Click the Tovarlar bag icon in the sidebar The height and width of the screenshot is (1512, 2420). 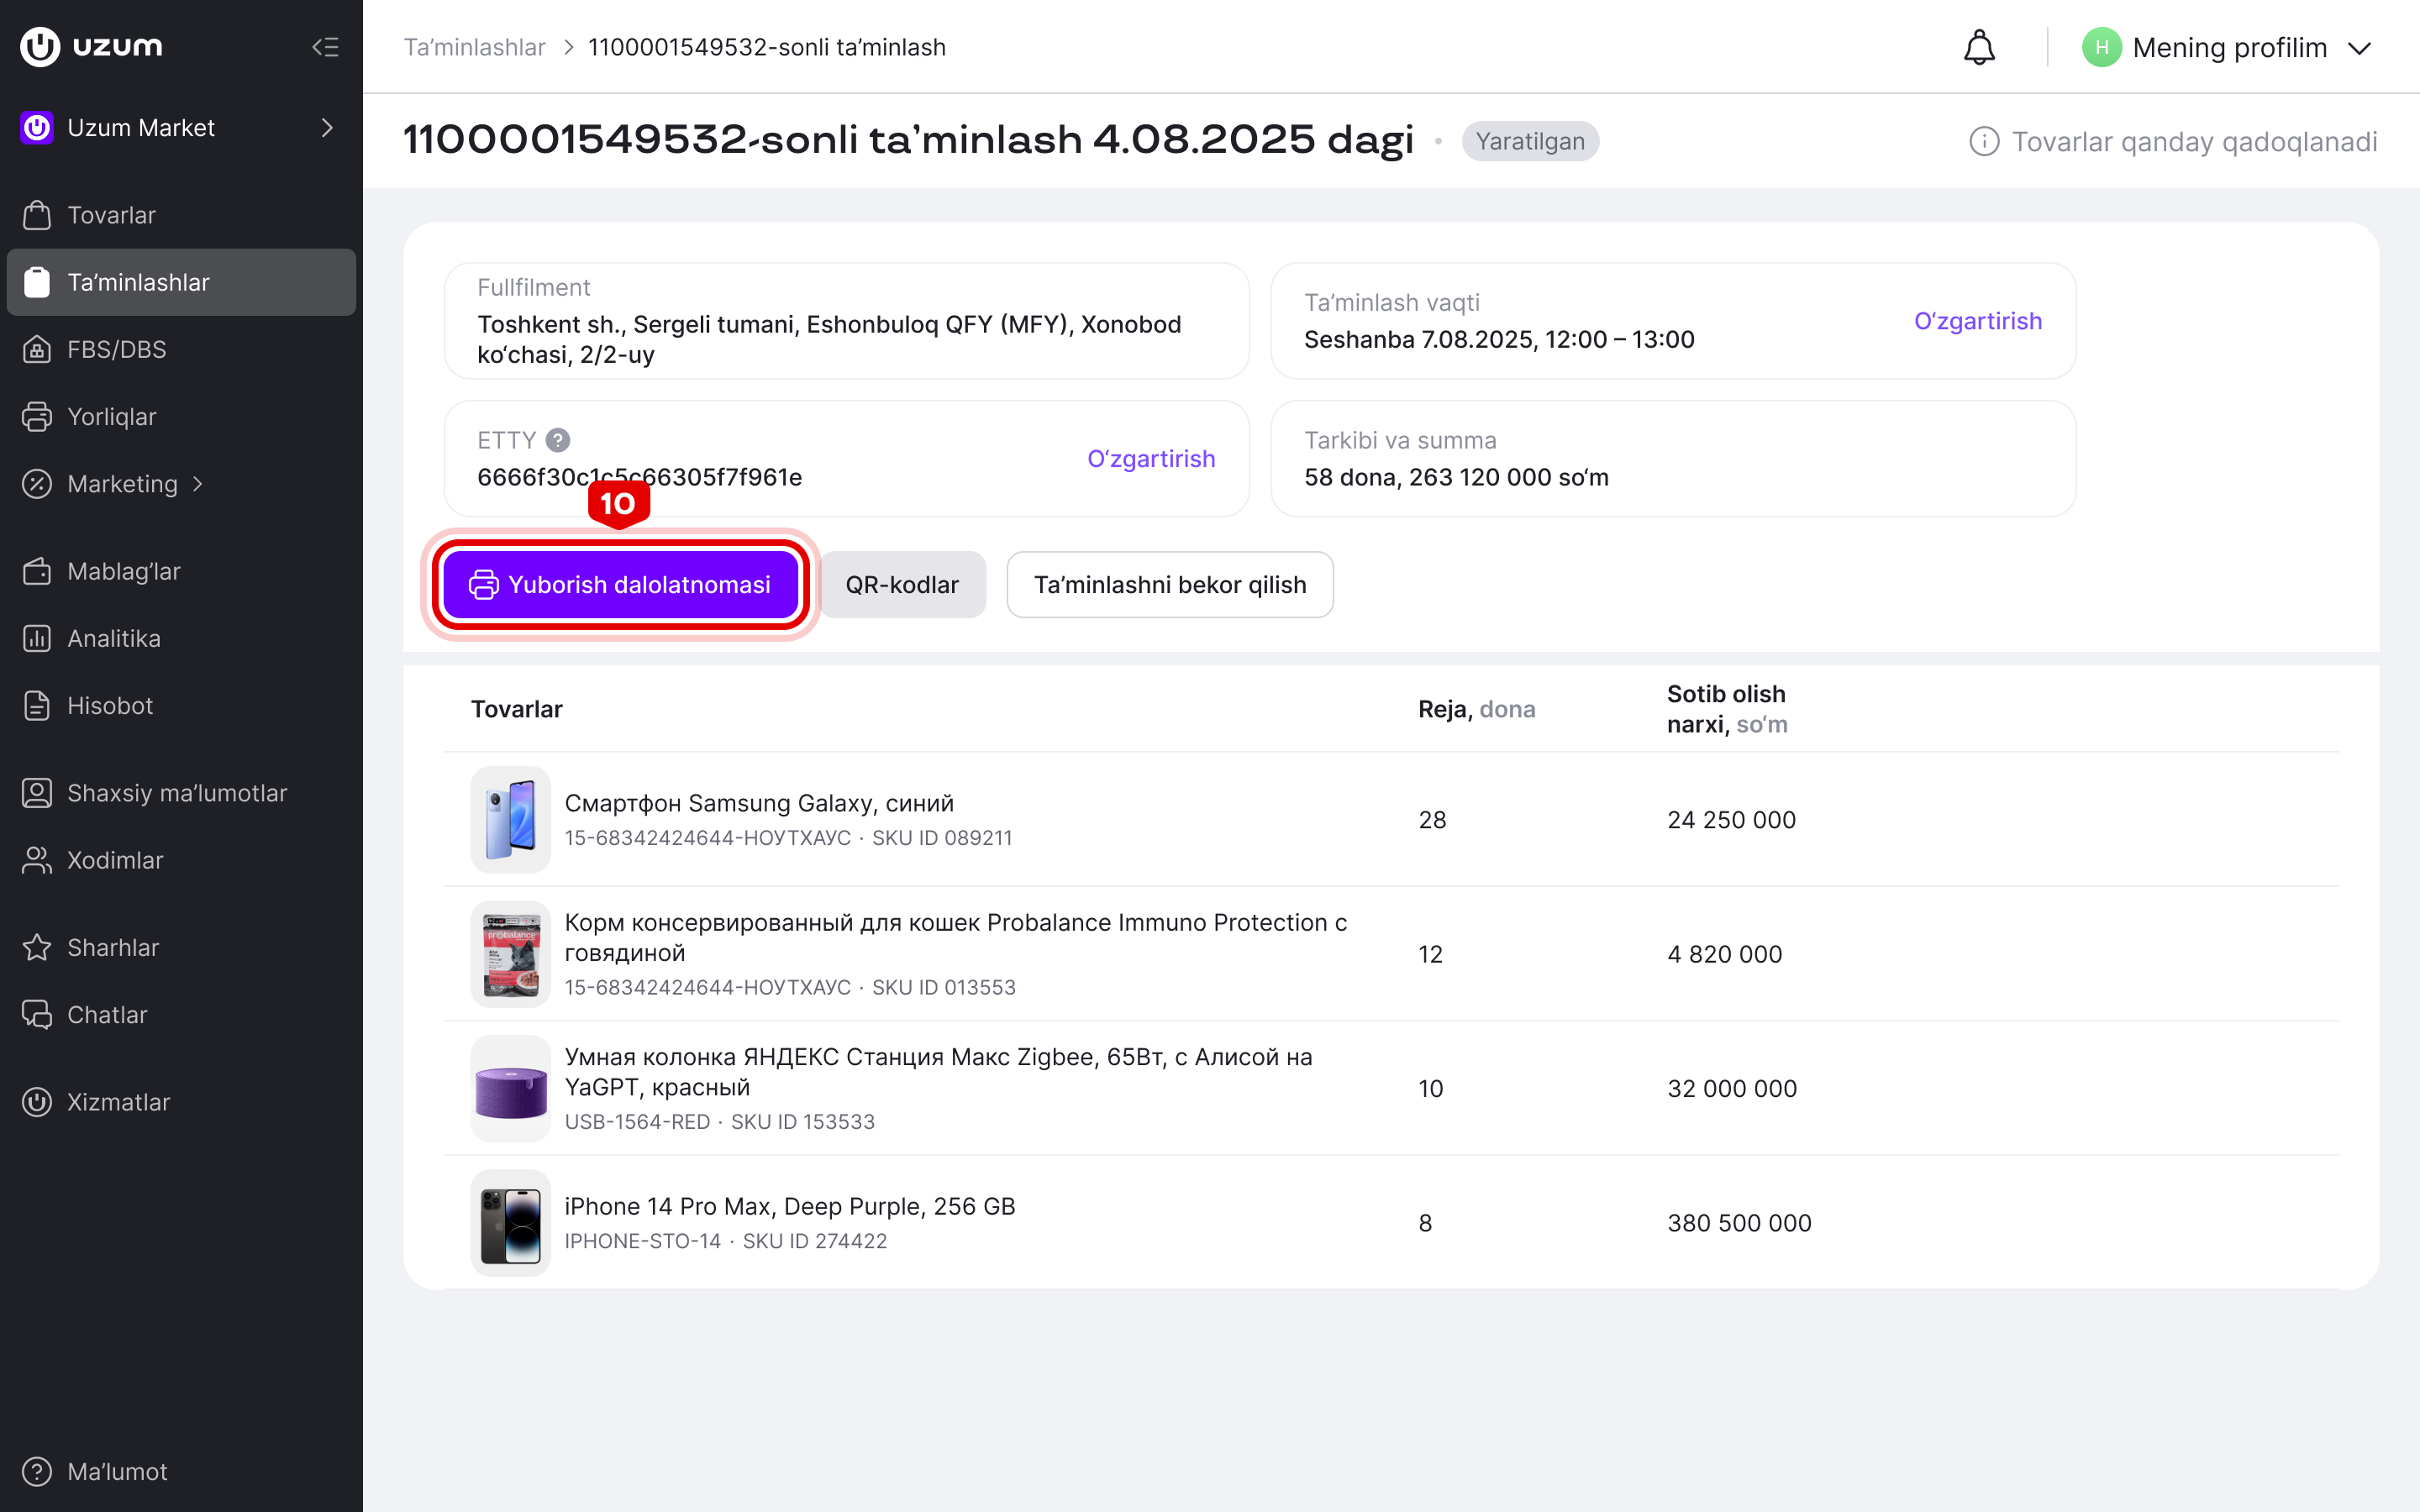coord(37,215)
